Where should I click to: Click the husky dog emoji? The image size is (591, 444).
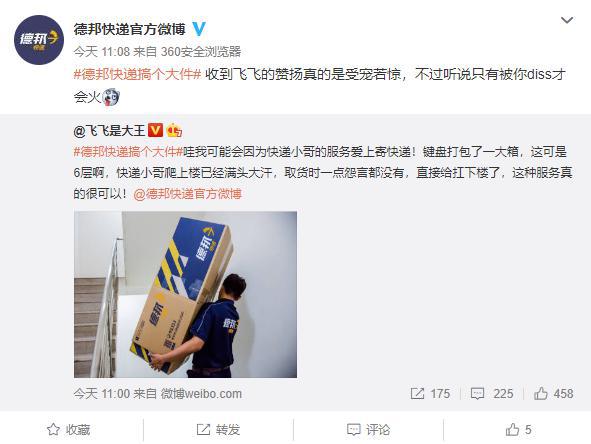(x=111, y=97)
